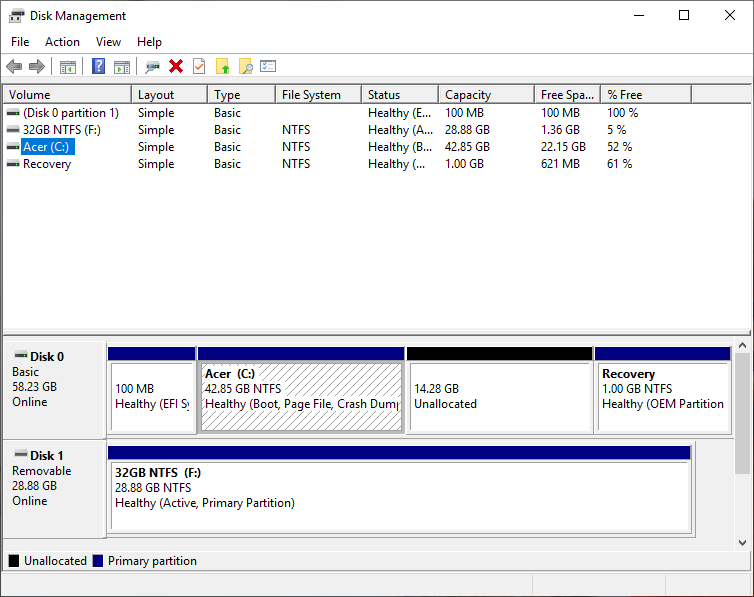The width and height of the screenshot is (754, 597).
Task: Click the Disk Management title bar icon
Action: [x=16, y=16]
